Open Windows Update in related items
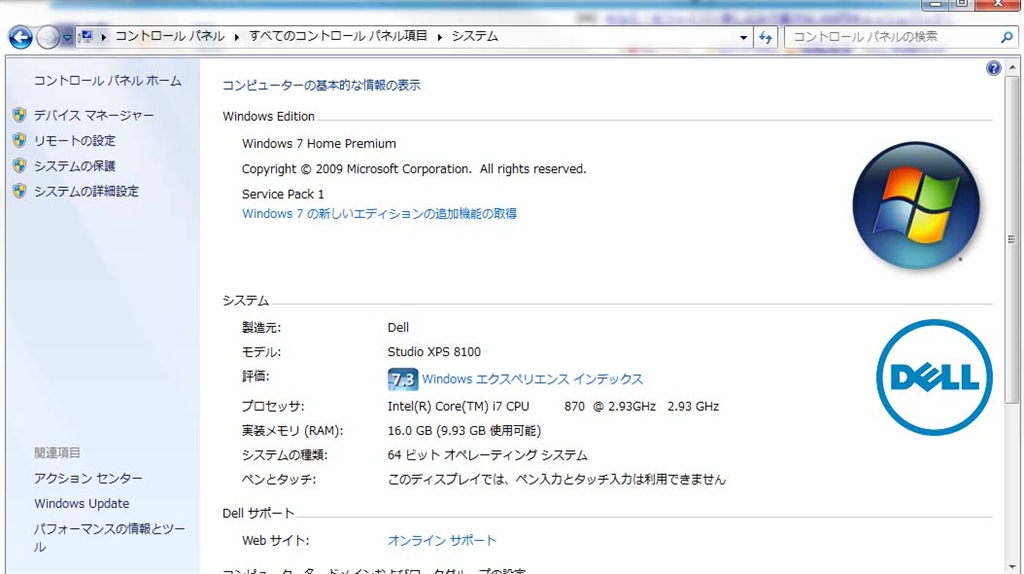The width and height of the screenshot is (1024, 574). pyautogui.click(x=82, y=503)
